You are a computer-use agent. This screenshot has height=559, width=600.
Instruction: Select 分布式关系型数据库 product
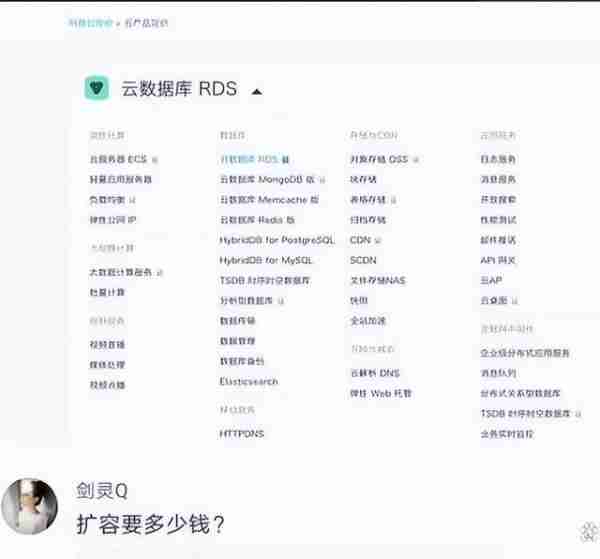tap(521, 394)
